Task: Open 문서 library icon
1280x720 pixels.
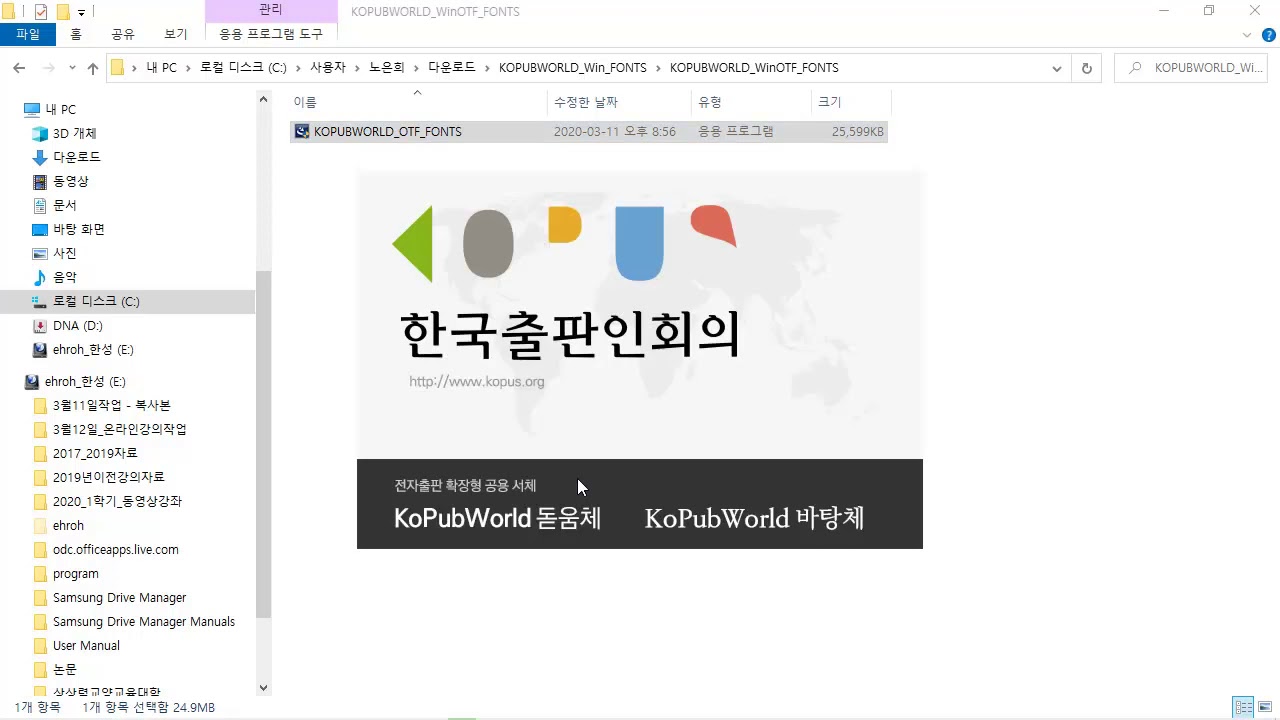Action: [x=40, y=205]
